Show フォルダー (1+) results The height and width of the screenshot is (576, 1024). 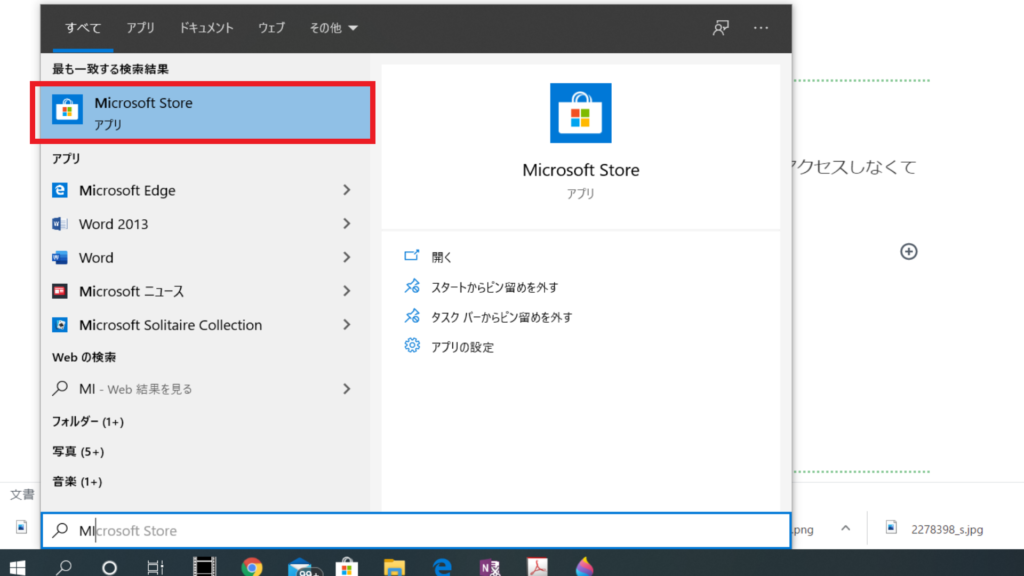tap(88, 421)
